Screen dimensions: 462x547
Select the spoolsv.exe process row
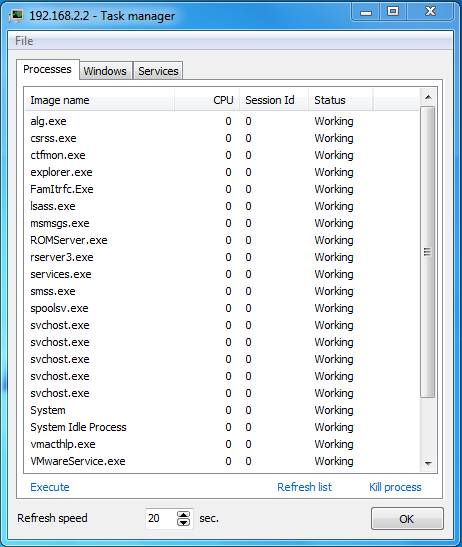point(222,308)
